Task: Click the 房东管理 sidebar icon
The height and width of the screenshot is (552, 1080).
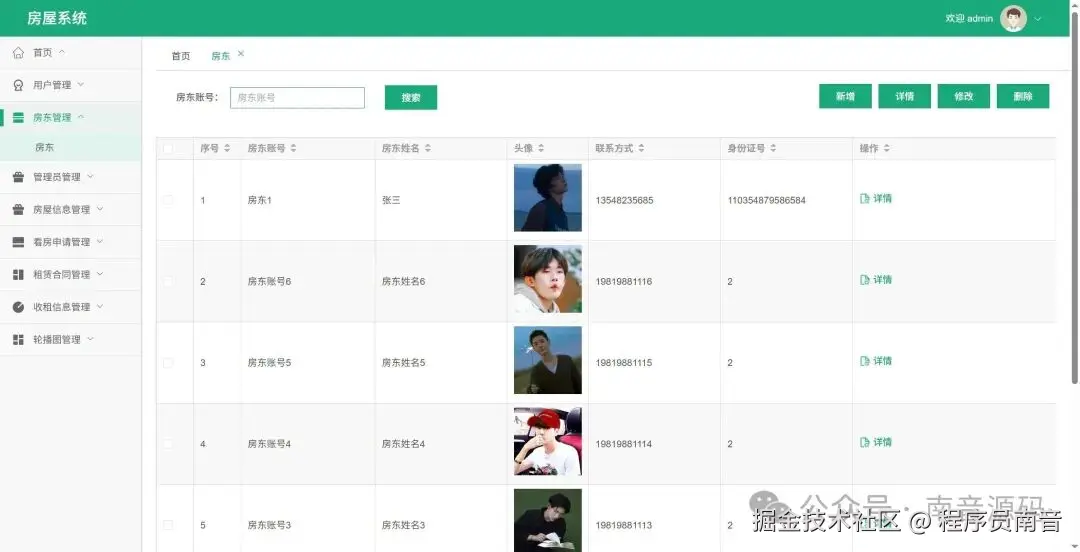Action: 19,118
